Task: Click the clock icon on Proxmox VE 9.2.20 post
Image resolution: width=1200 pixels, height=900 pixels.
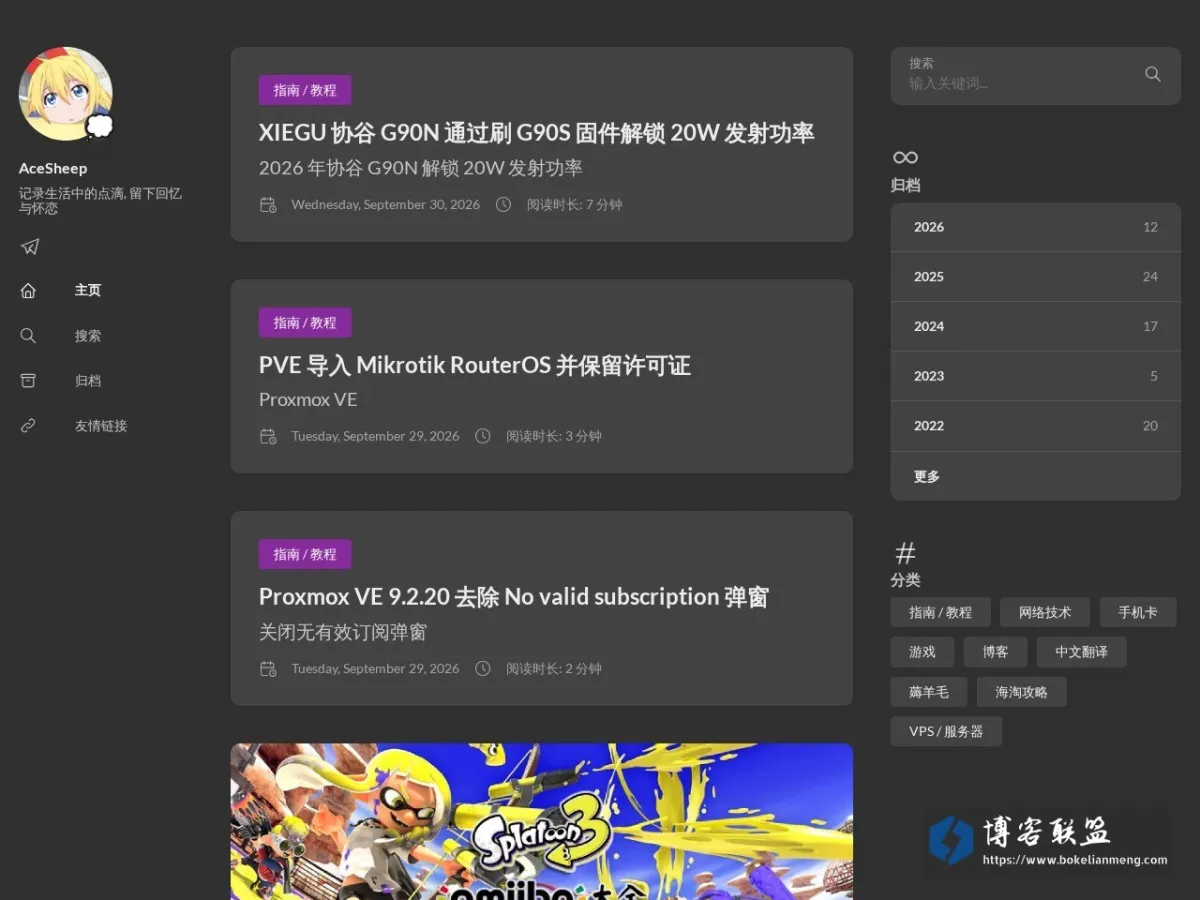Action: coord(483,668)
